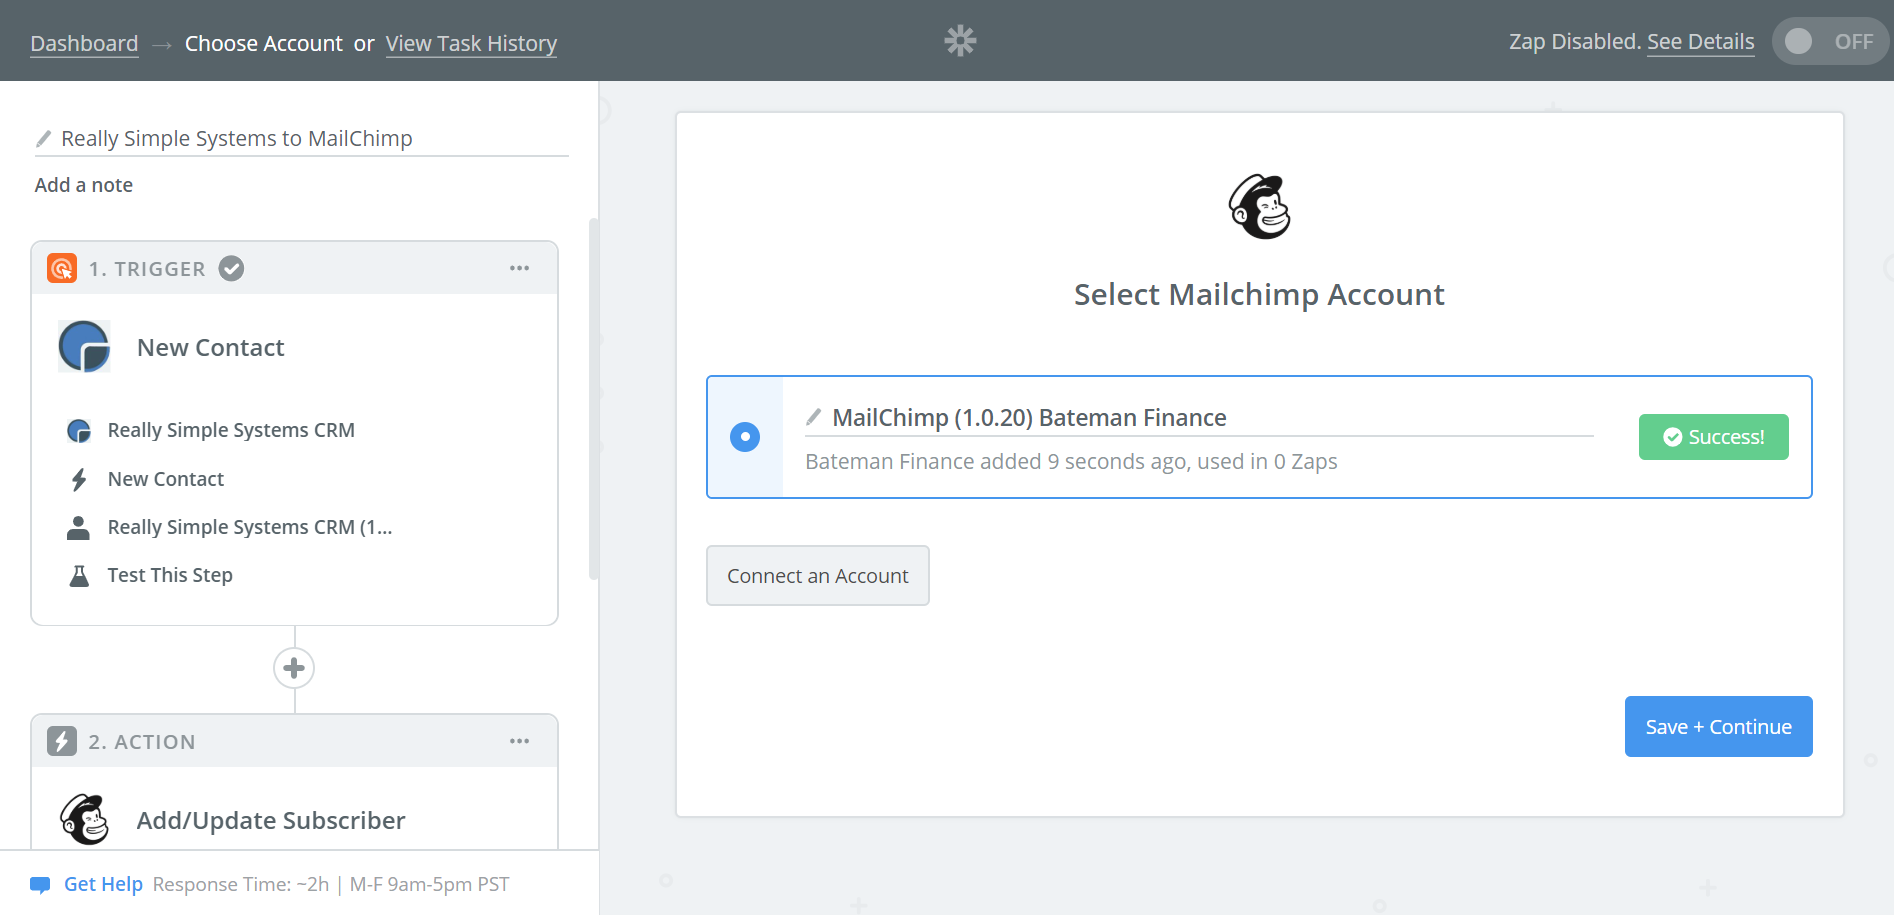The height and width of the screenshot is (915, 1894).
Task: Click the pencil icon beside the Zap name
Action: [x=43, y=138]
